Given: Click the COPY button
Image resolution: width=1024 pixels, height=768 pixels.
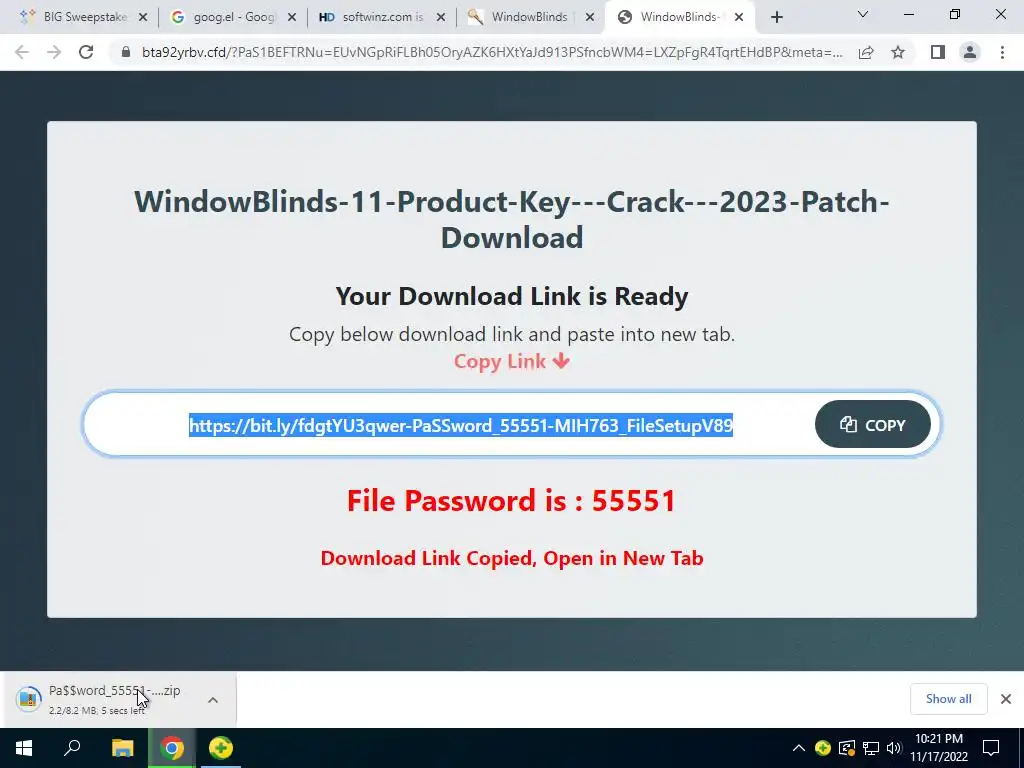Looking at the screenshot, I should 872,424.
